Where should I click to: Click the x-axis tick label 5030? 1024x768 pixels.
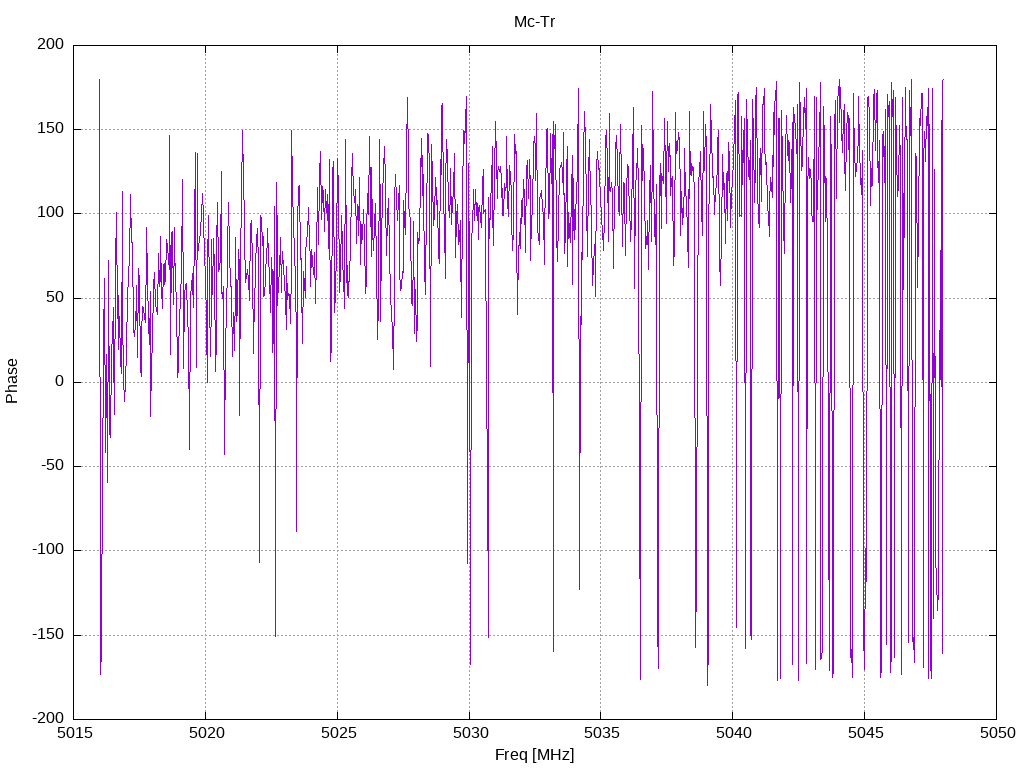[470, 733]
